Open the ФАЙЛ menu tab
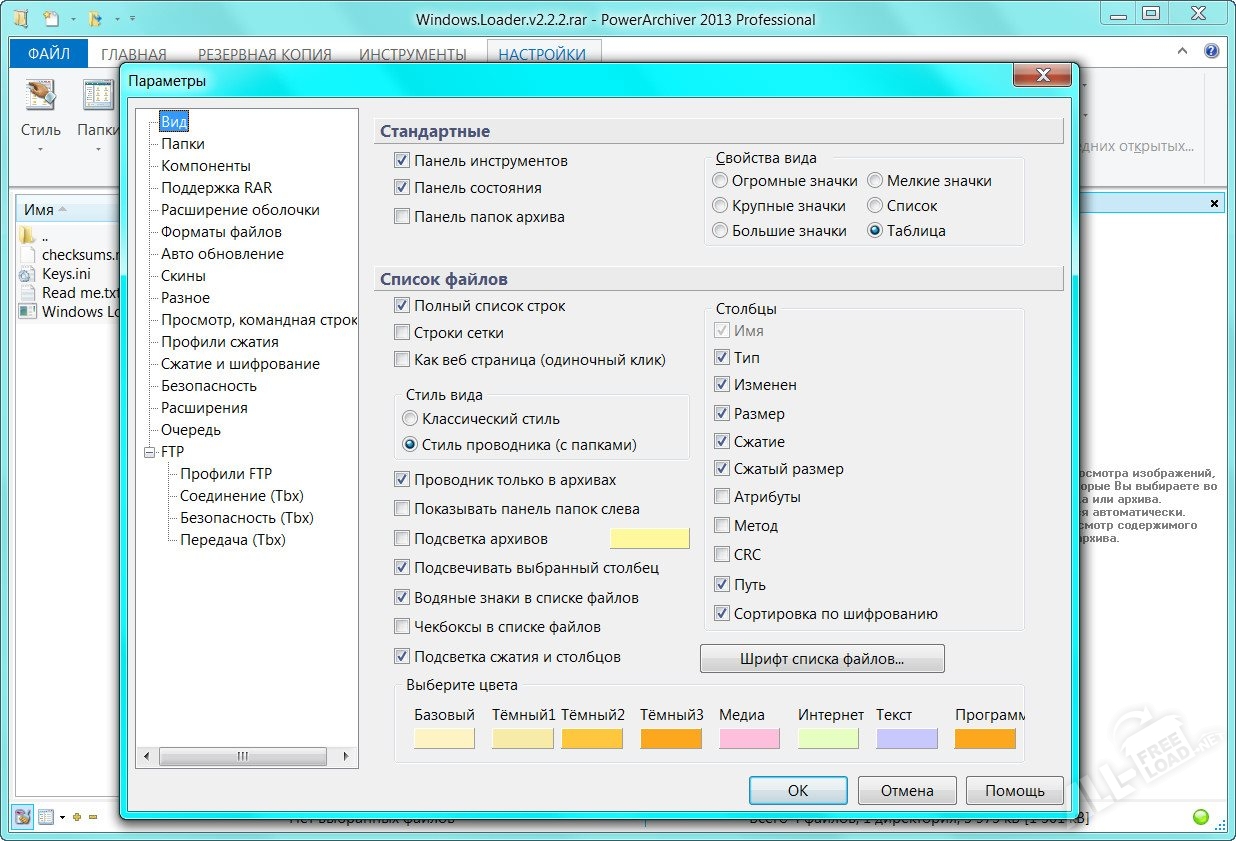 click(48, 54)
